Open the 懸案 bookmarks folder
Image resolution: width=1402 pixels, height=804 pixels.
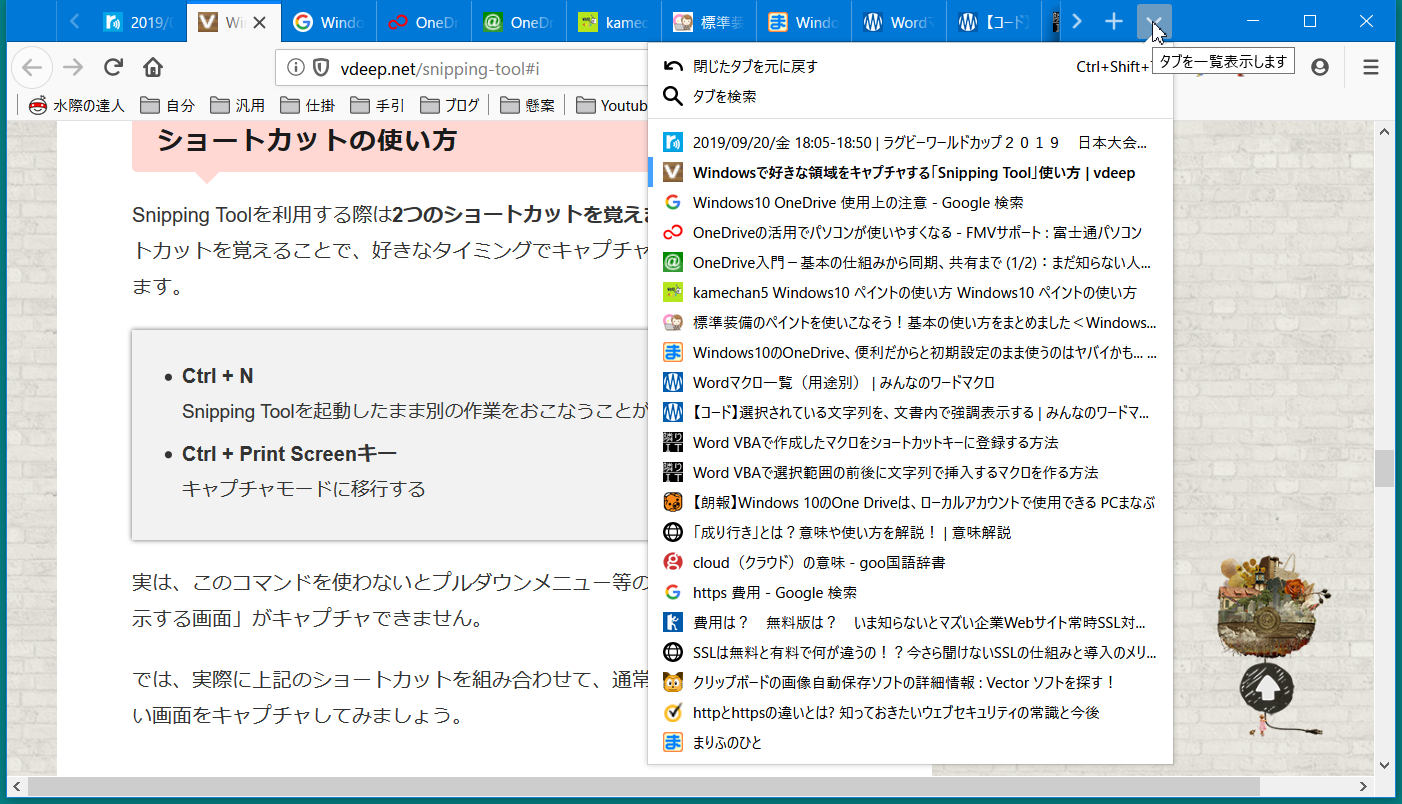pos(527,105)
